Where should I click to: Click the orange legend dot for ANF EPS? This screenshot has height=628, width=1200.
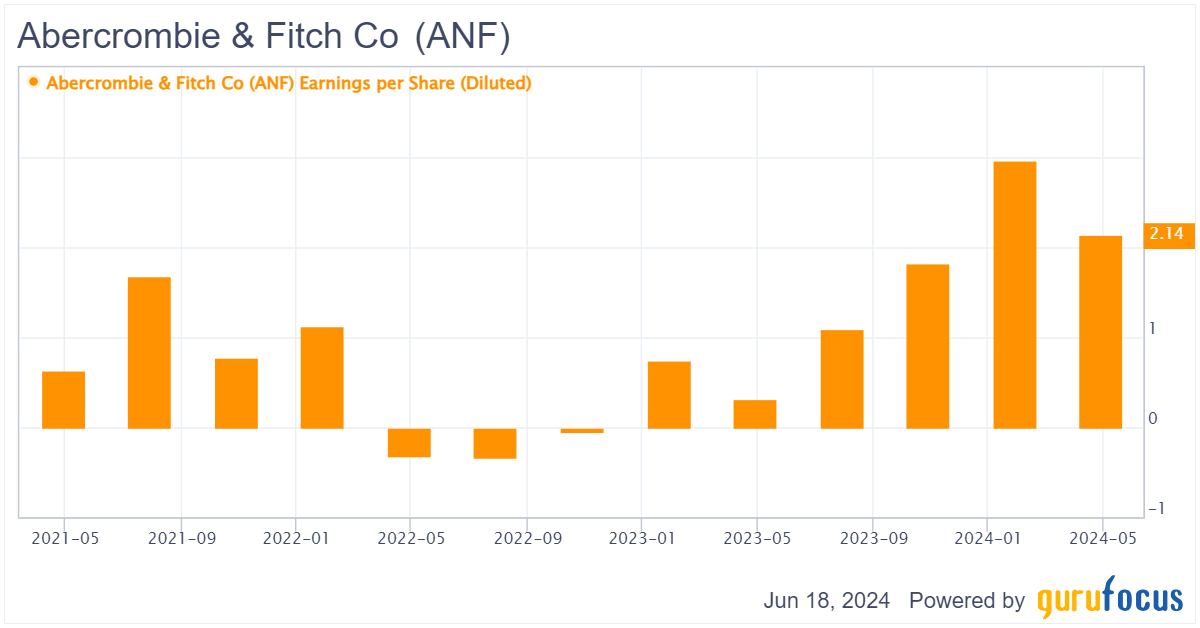click(34, 82)
